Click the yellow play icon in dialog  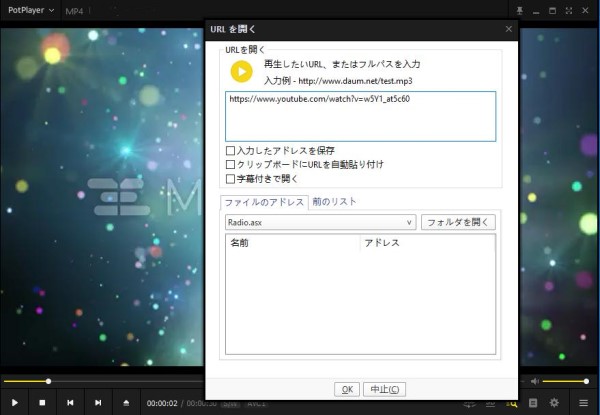(241, 72)
